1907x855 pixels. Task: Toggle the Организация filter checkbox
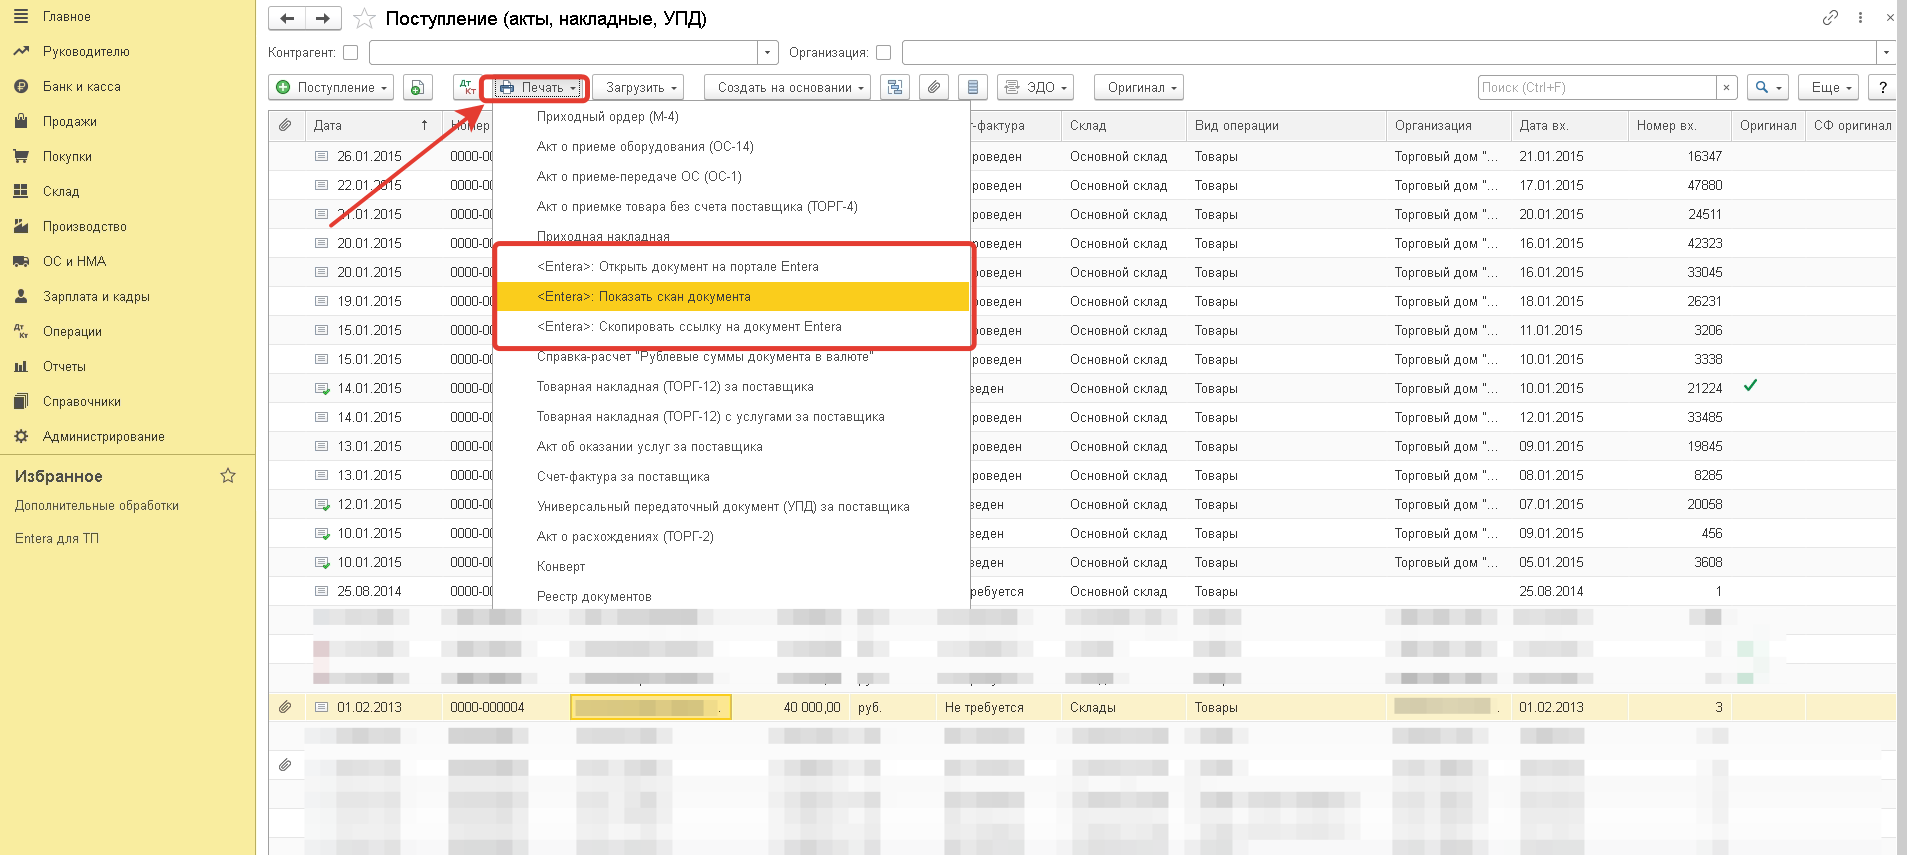[883, 52]
